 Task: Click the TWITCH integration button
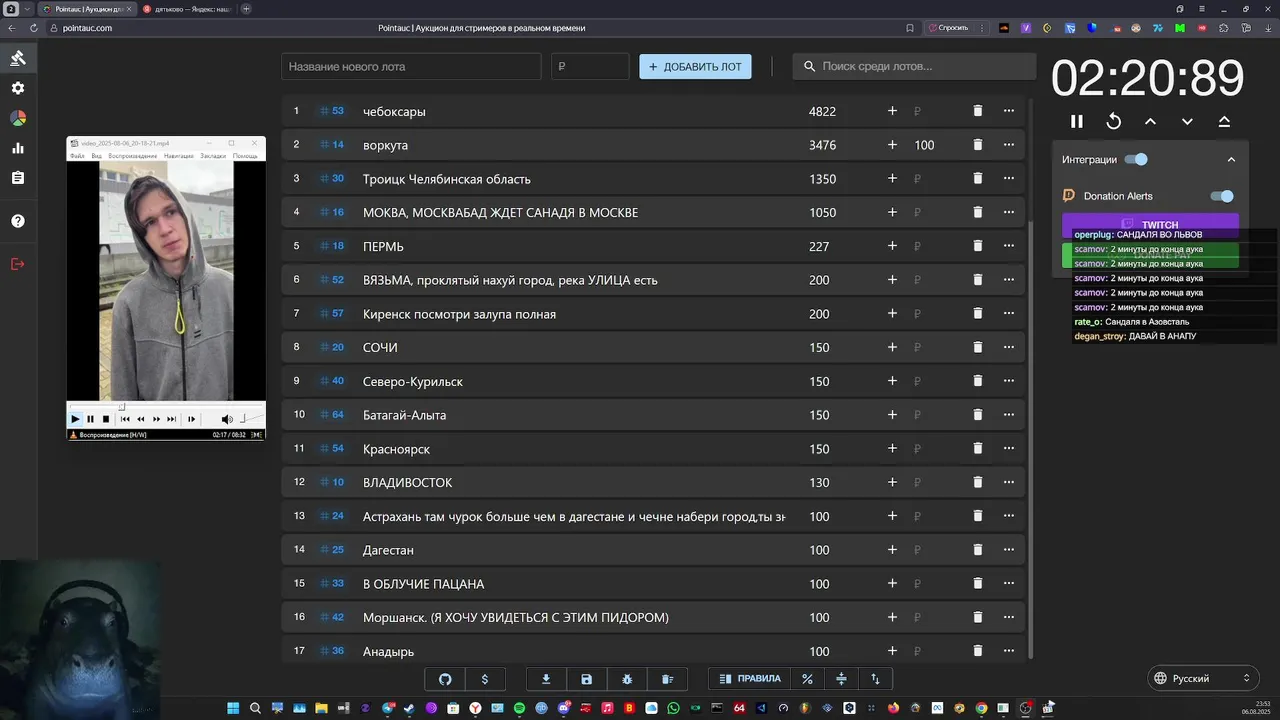[1150, 225]
